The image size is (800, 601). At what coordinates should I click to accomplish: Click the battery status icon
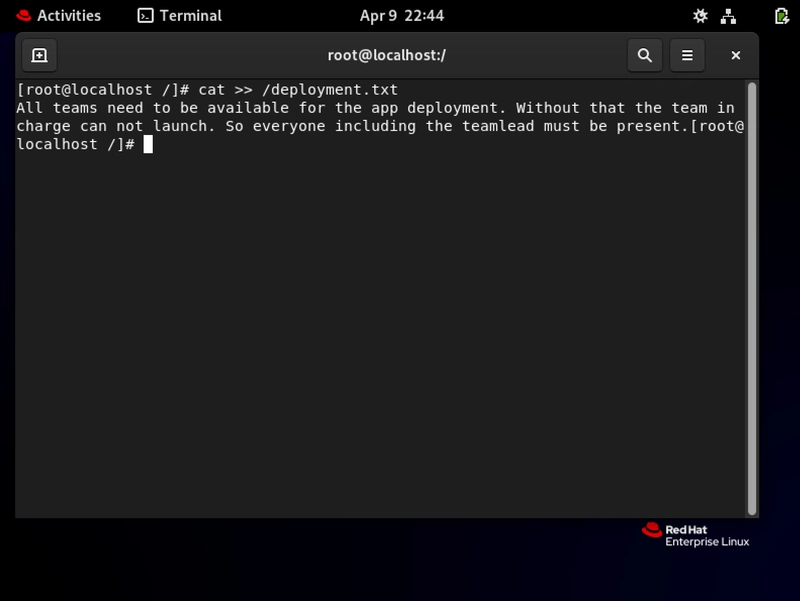(781, 16)
